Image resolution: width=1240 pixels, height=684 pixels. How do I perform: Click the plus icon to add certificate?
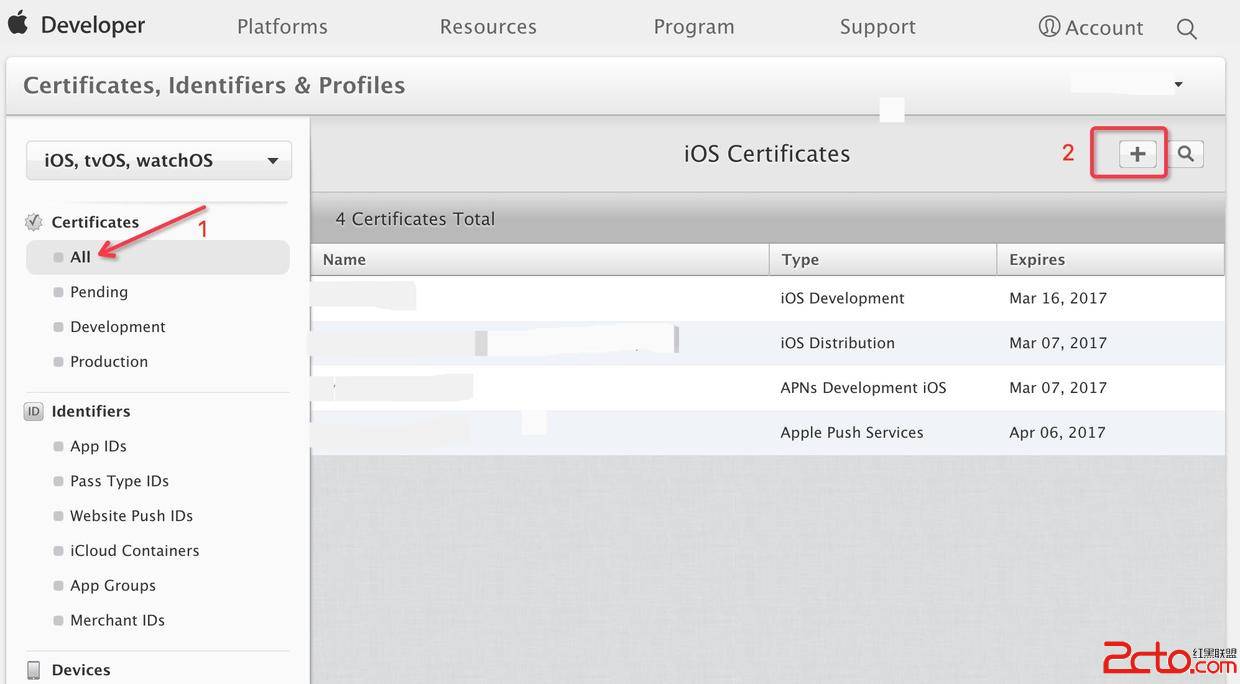point(1137,154)
